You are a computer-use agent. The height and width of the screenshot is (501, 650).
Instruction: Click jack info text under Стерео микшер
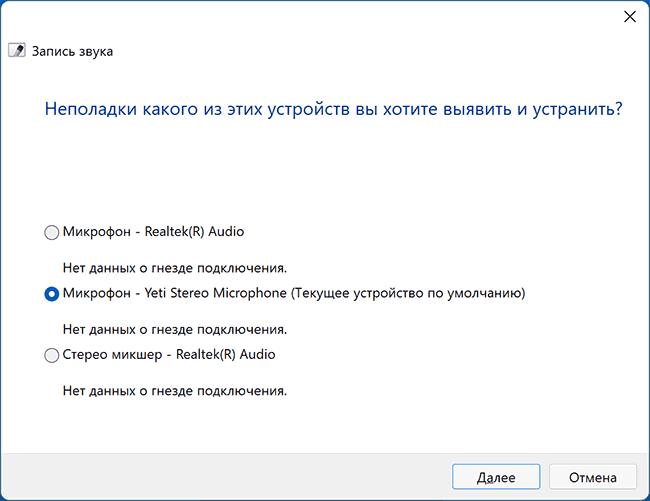175,390
